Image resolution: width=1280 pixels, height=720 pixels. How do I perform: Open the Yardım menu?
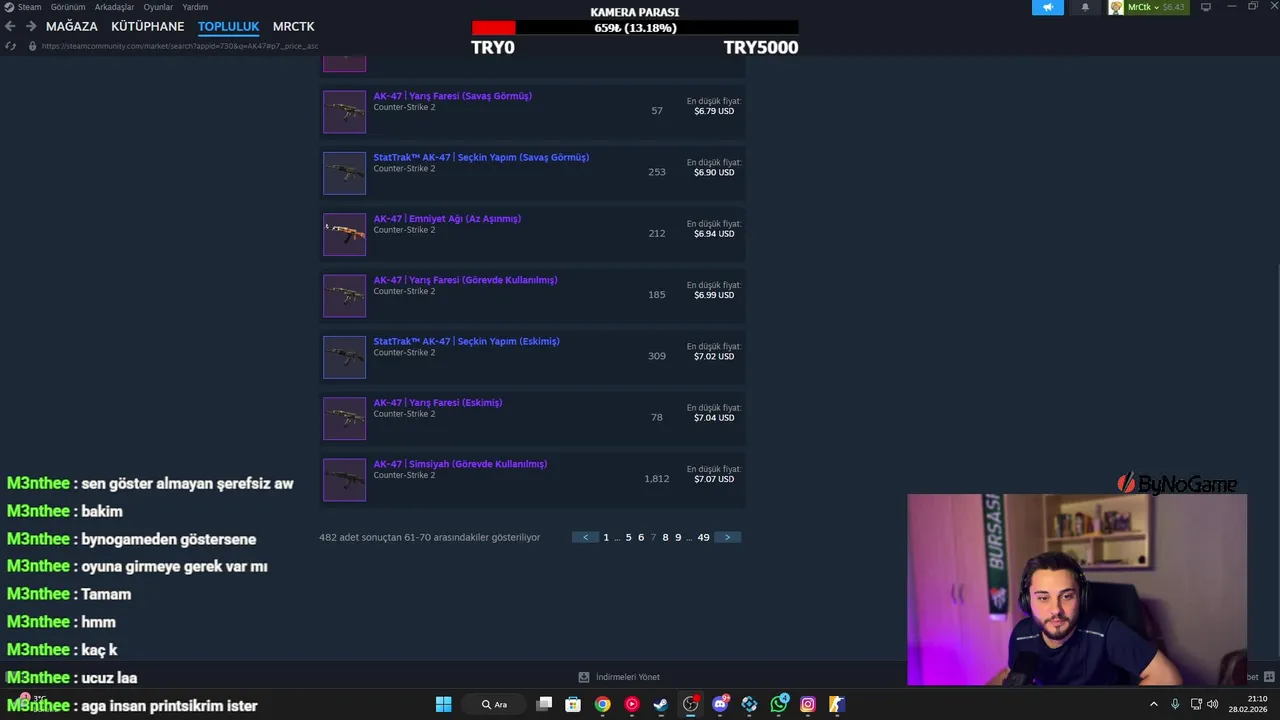click(x=195, y=7)
